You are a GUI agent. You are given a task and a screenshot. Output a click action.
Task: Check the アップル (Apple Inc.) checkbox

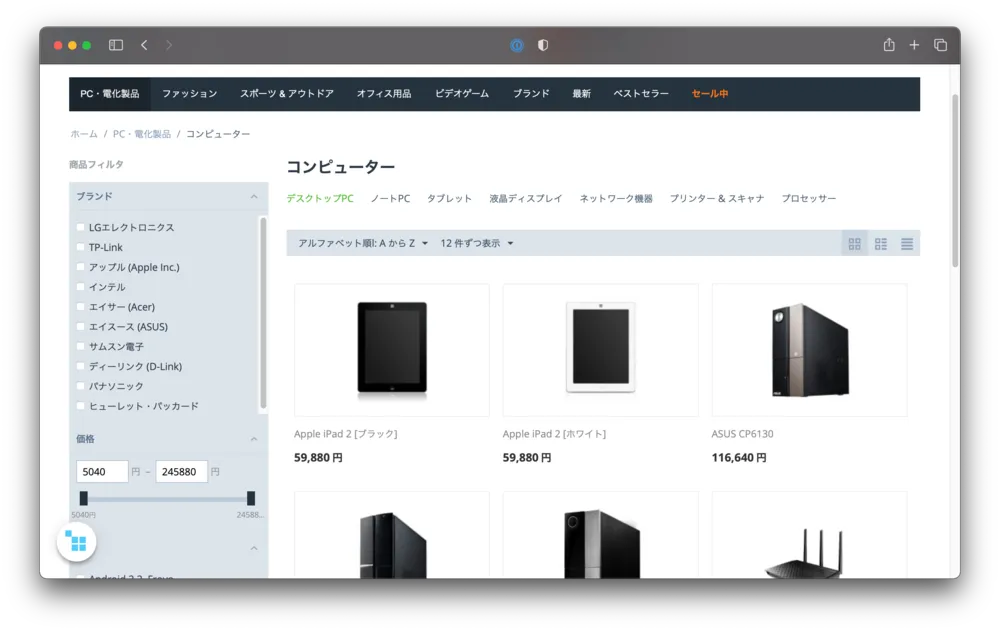coord(80,267)
